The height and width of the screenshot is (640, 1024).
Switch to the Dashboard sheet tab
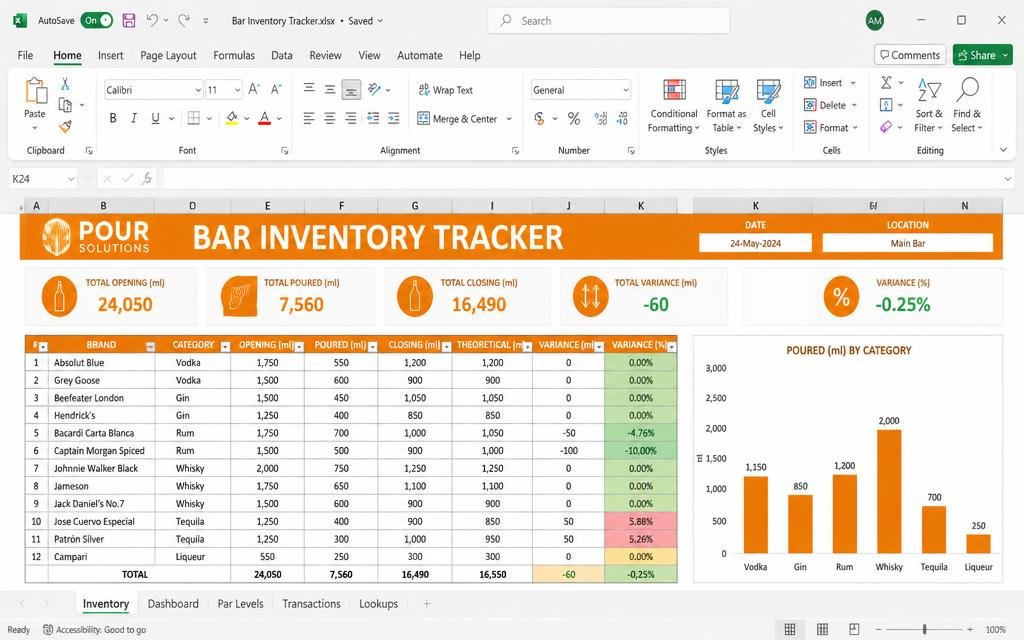(173, 604)
